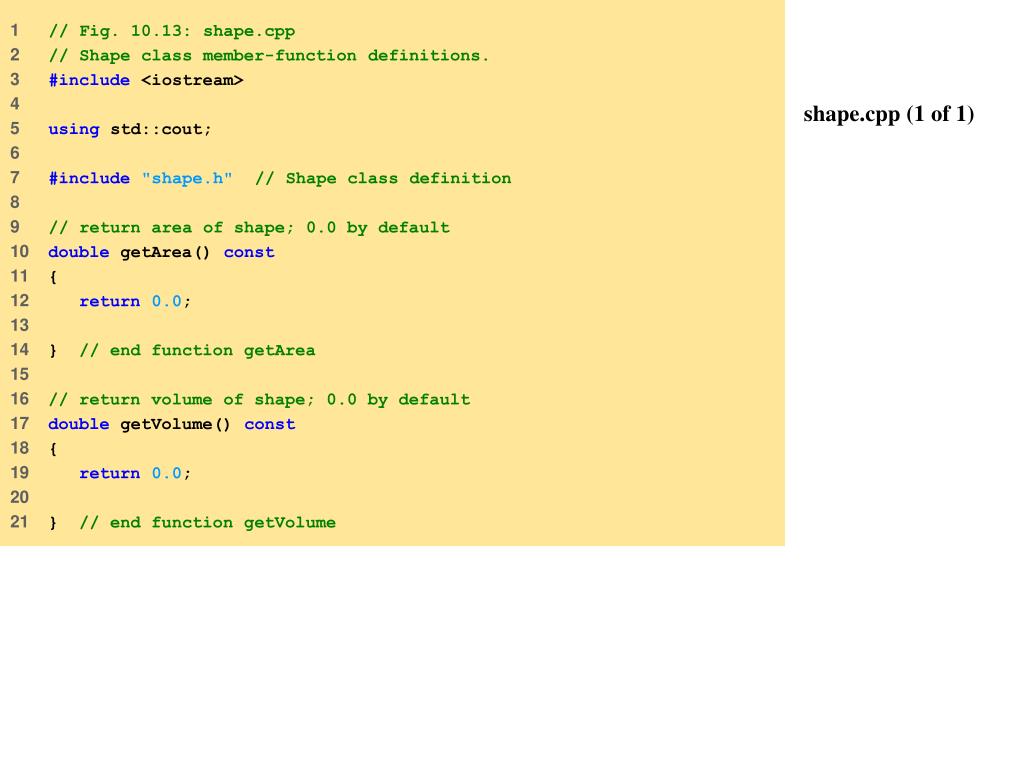The image size is (1024, 768).
Task: Click the opening brace on line 11
Action: (53, 277)
